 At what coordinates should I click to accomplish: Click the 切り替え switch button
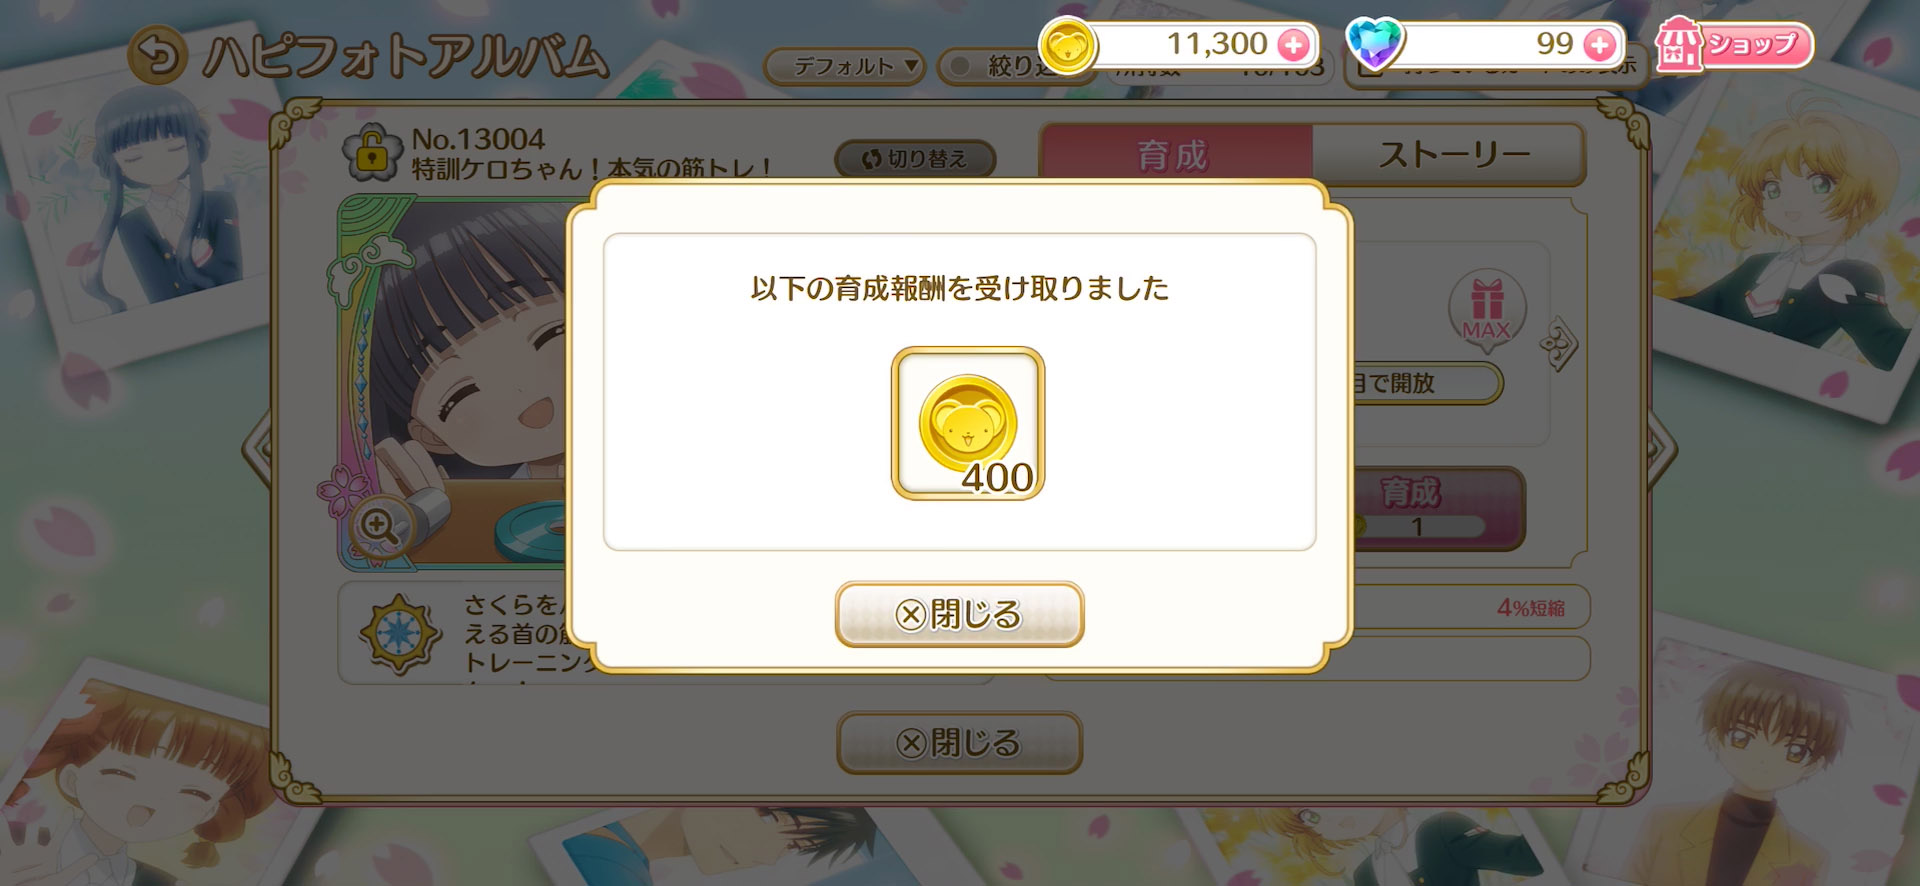coord(915,159)
